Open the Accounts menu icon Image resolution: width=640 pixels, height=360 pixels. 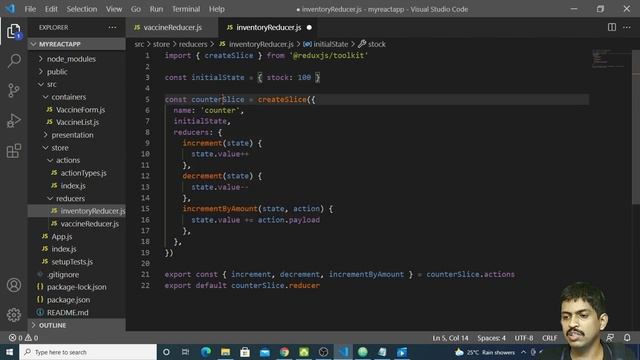click(14, 285)
